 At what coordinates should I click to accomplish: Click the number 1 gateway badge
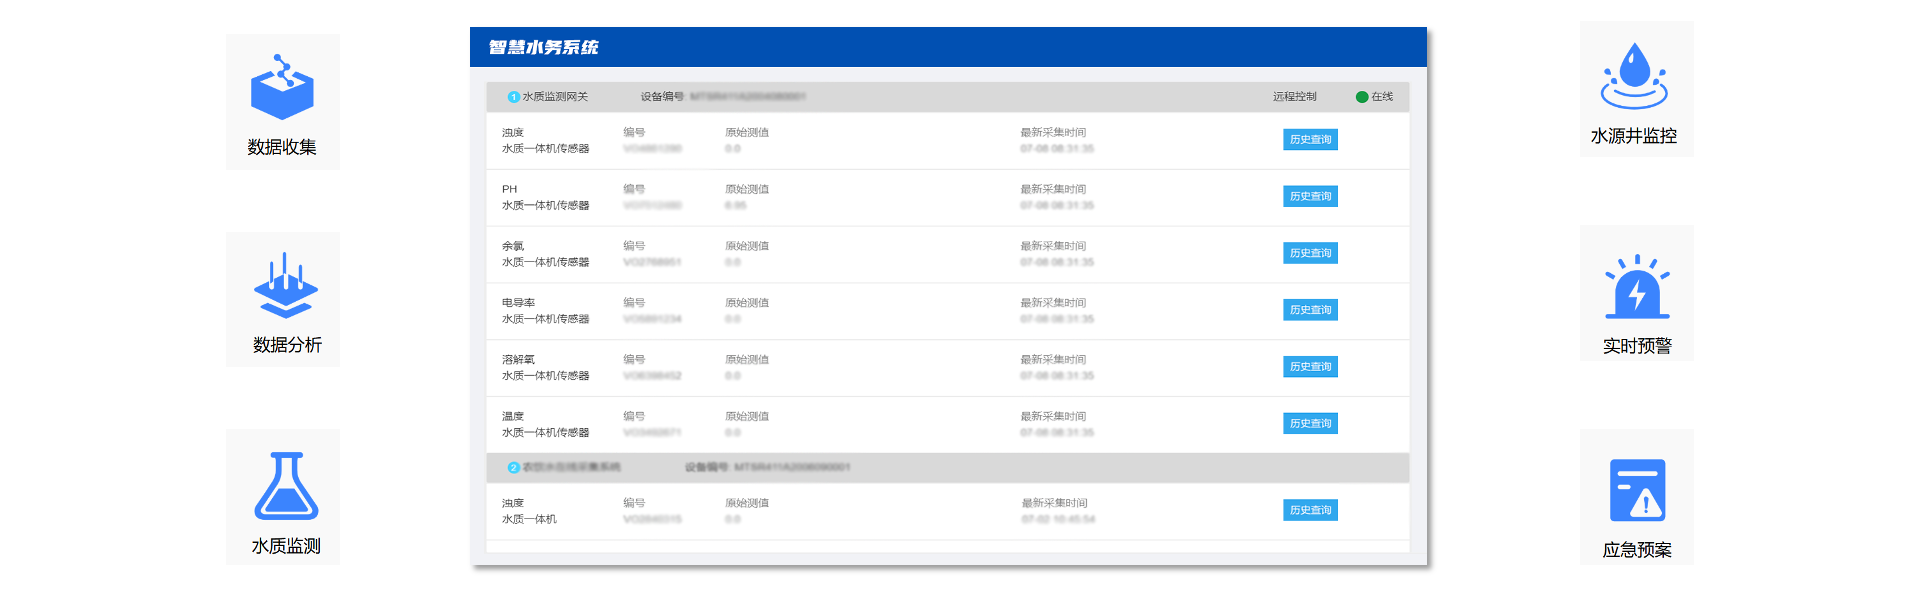(514, 97)
